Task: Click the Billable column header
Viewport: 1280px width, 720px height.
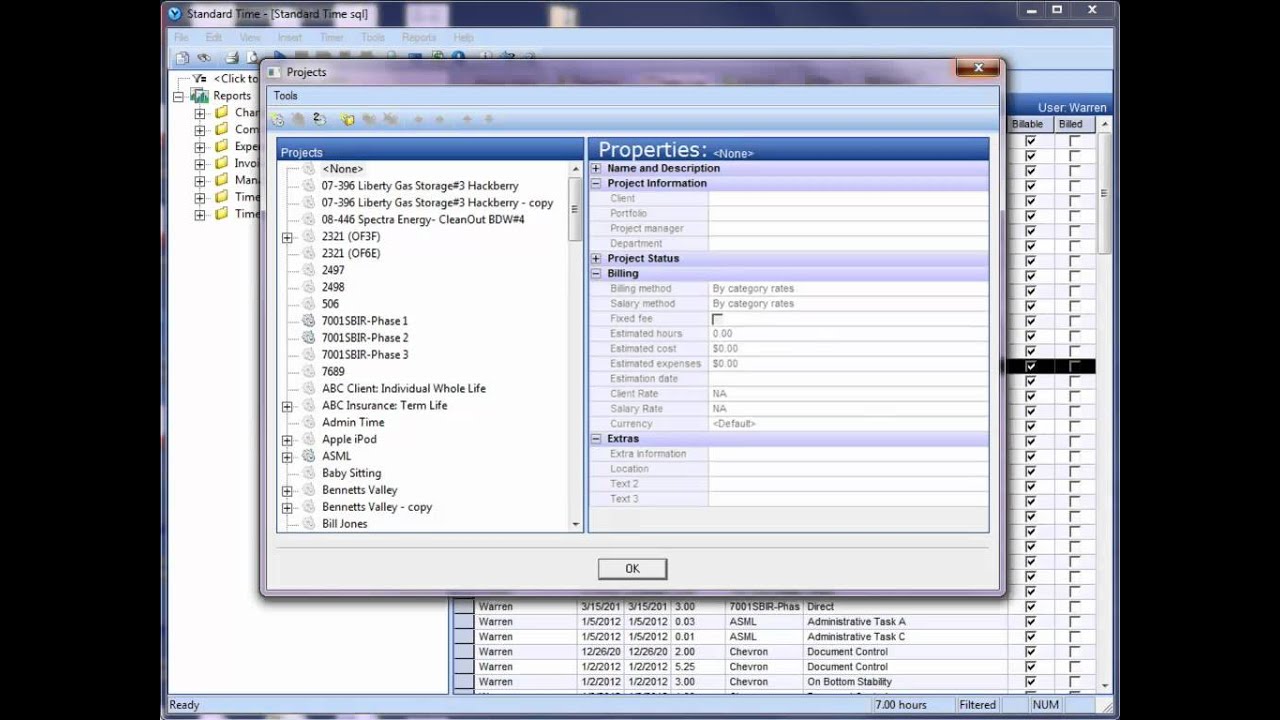Action: (x=1029, y=124)
